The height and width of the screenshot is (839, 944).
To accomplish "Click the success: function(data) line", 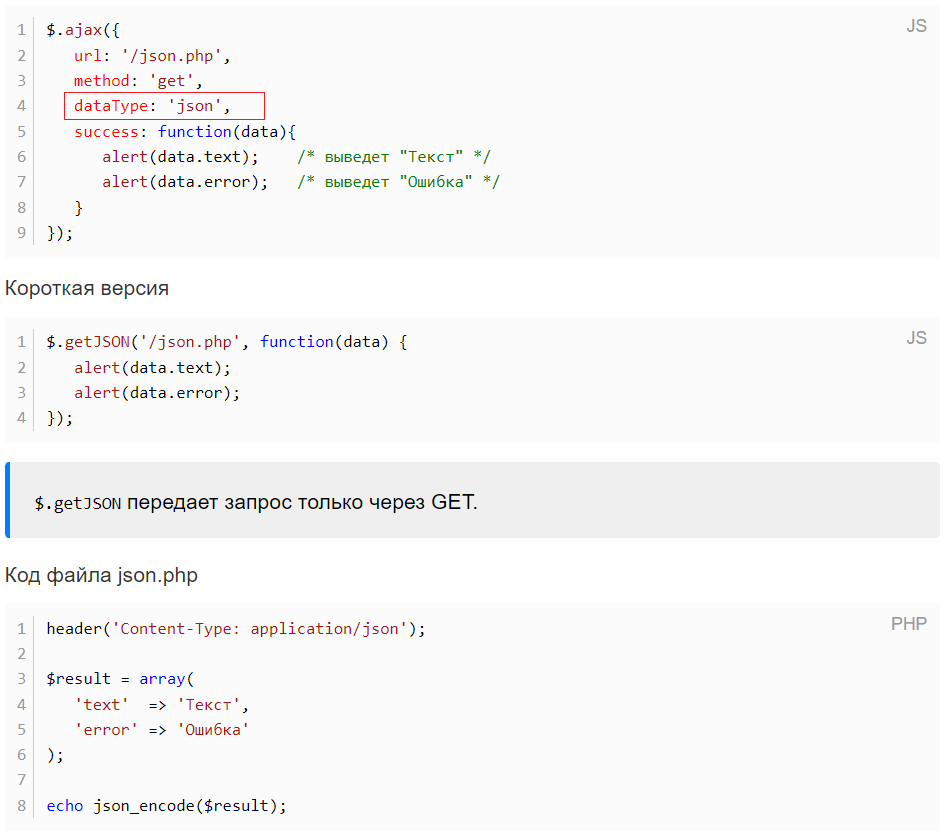I will pyautogui.click(x=185, y=132).
